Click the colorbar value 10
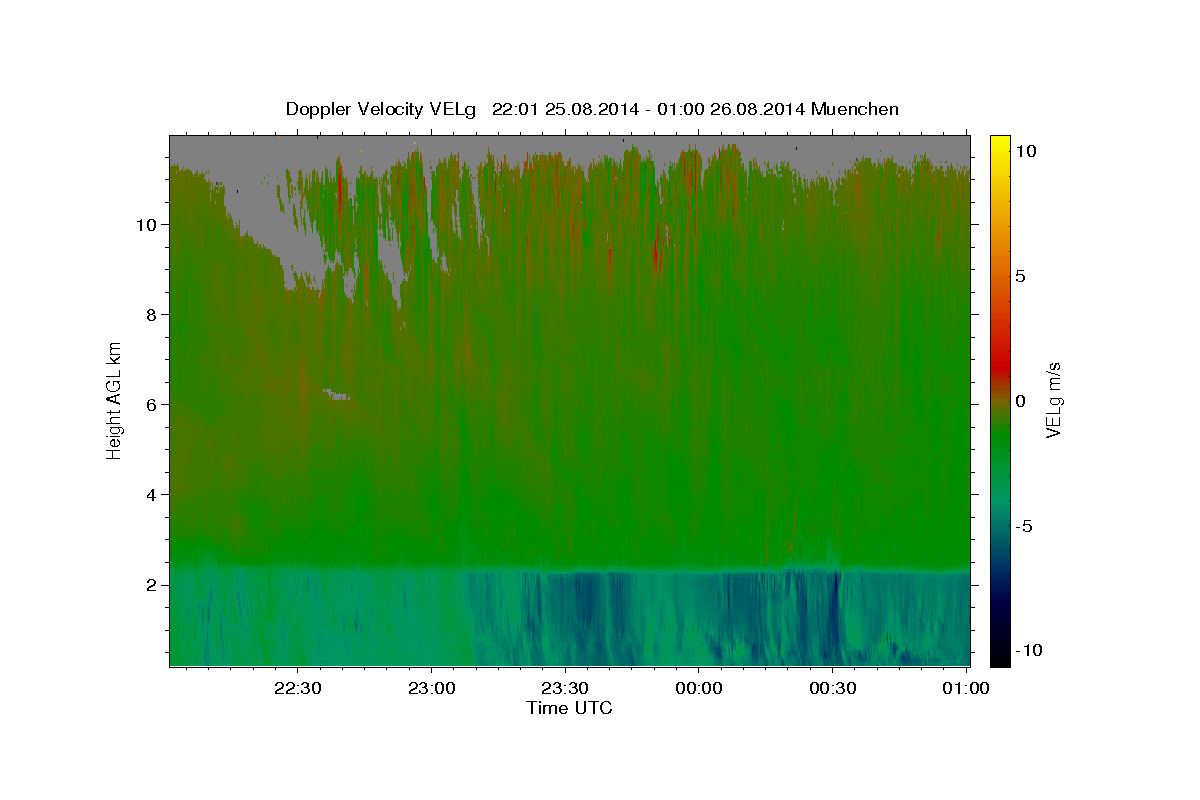Image resolution: width=1200 pixels, height=800 pixels. pyautogui.click(x=1025, y=151)
